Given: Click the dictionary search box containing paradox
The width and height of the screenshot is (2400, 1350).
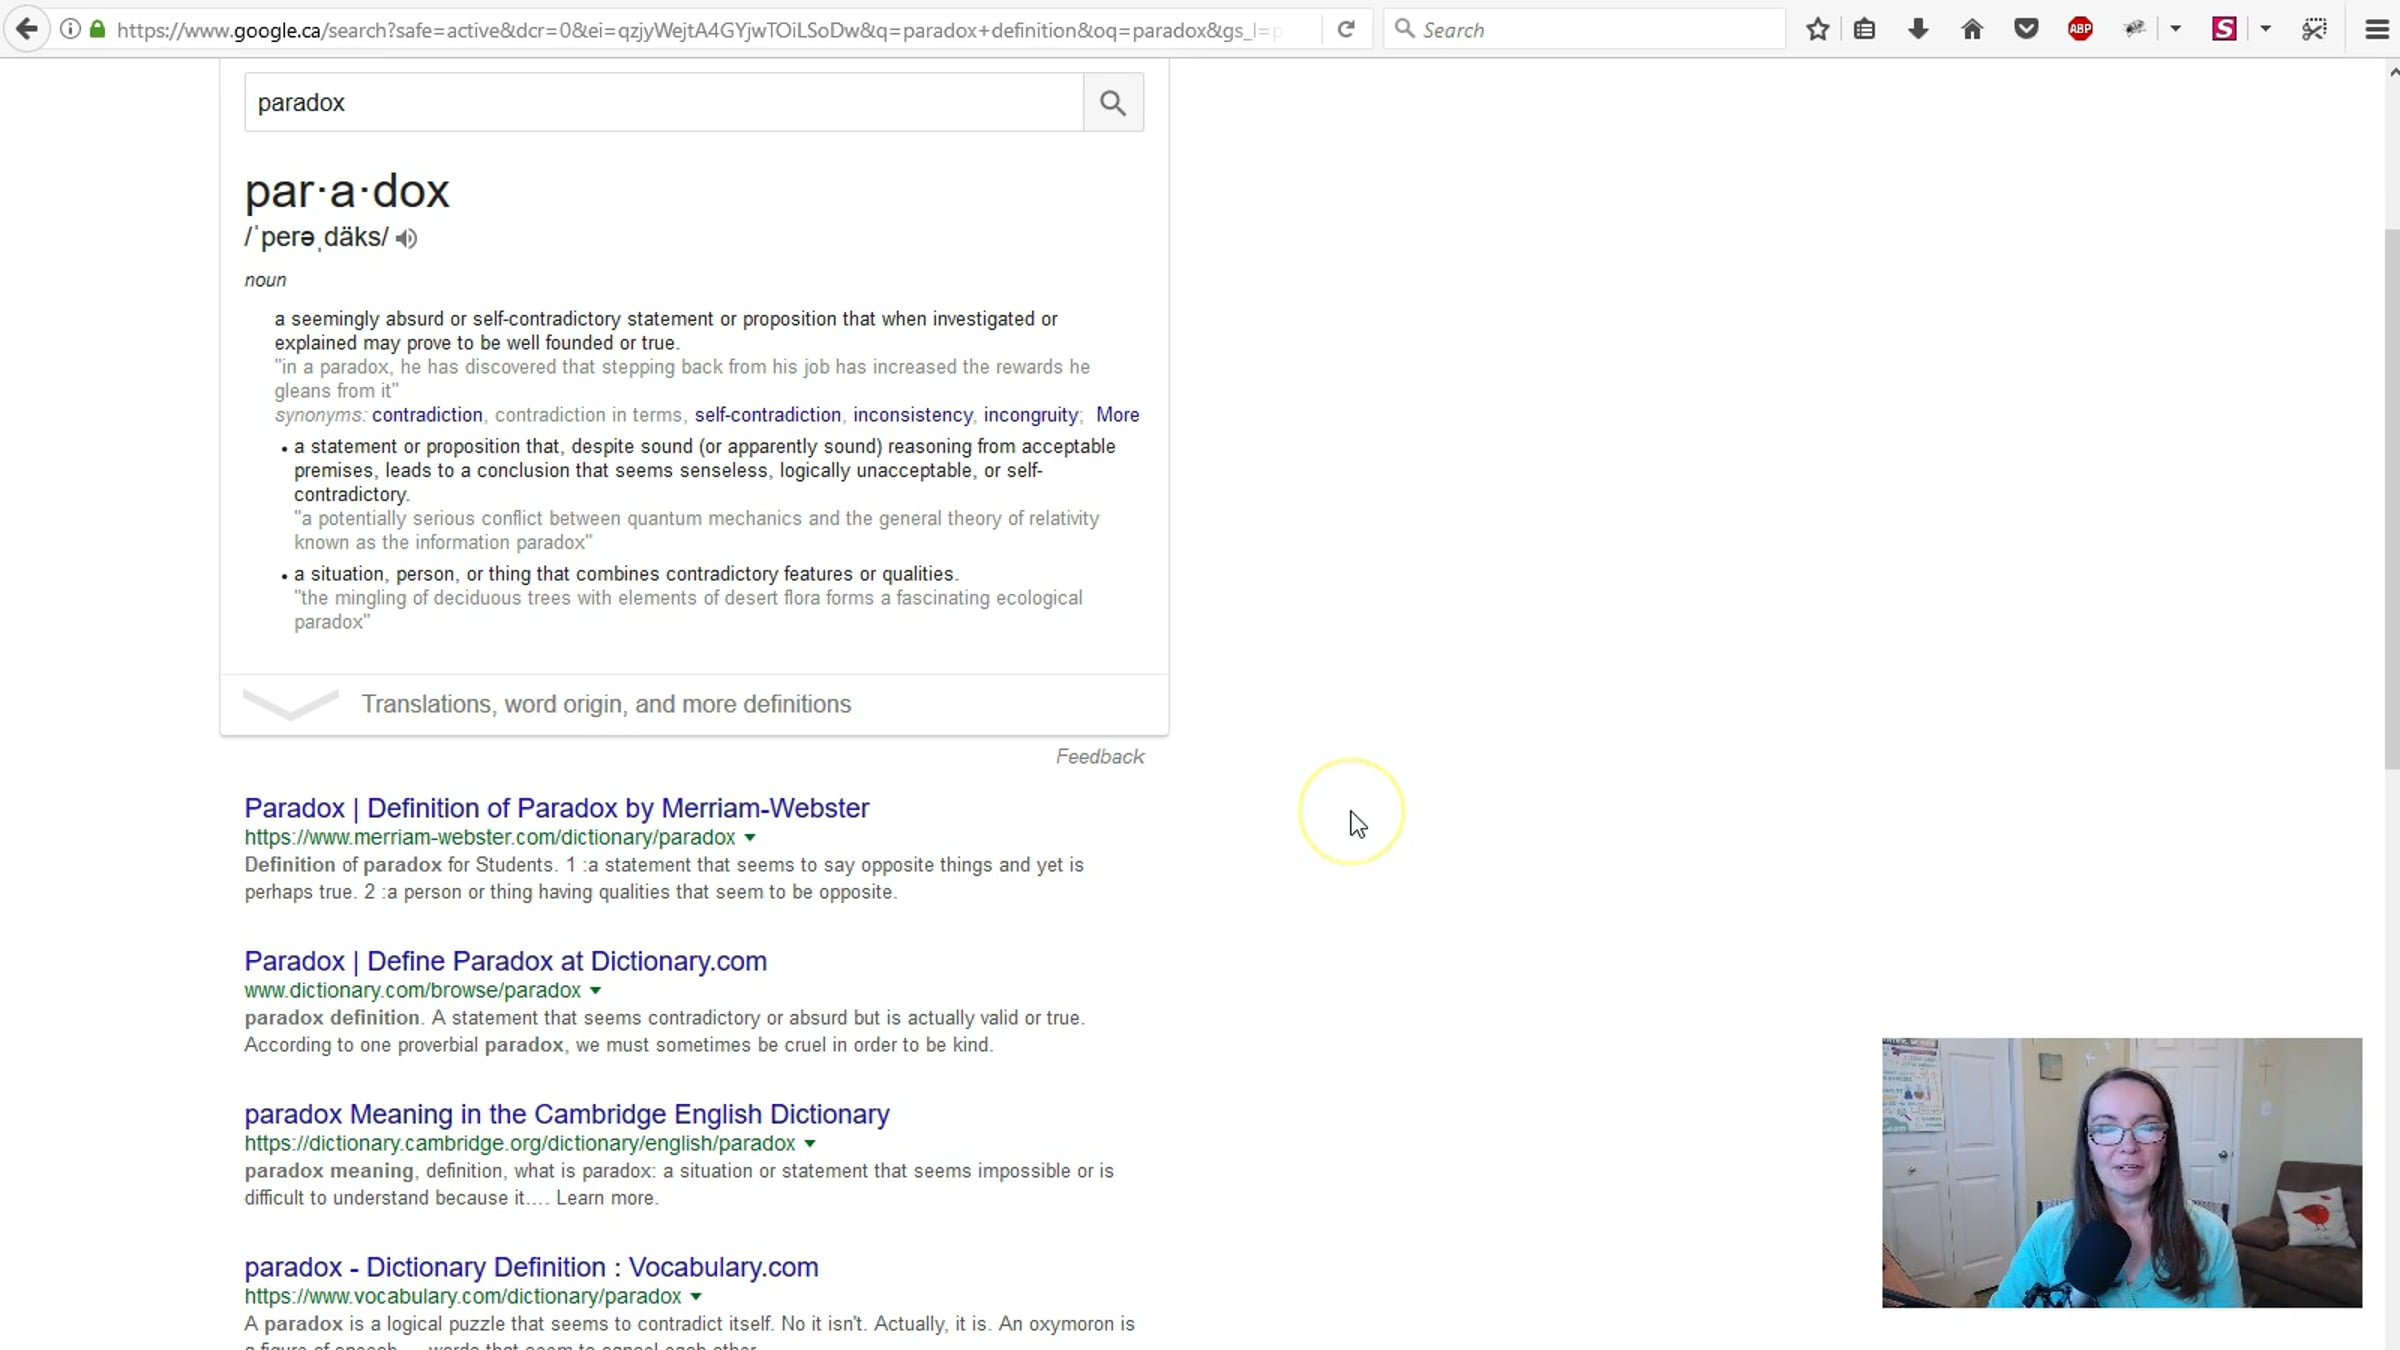Looking at the screenshot, I should (660, 102).
